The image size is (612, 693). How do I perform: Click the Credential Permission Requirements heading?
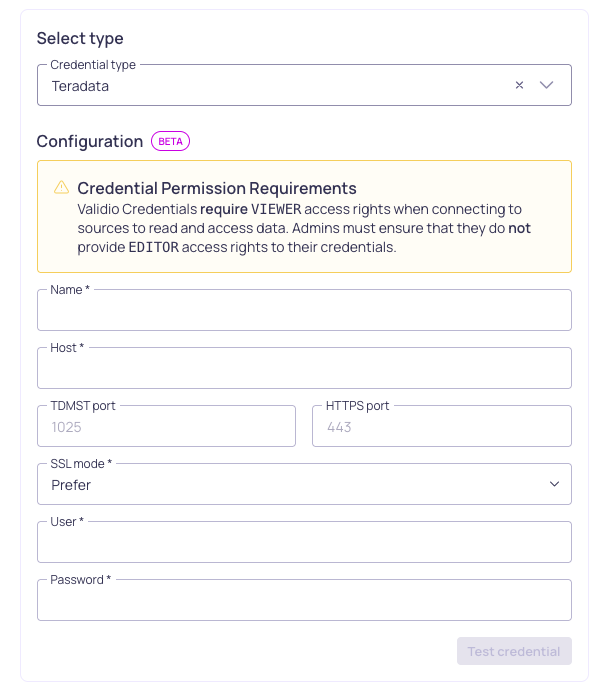[x=217, y=188]
